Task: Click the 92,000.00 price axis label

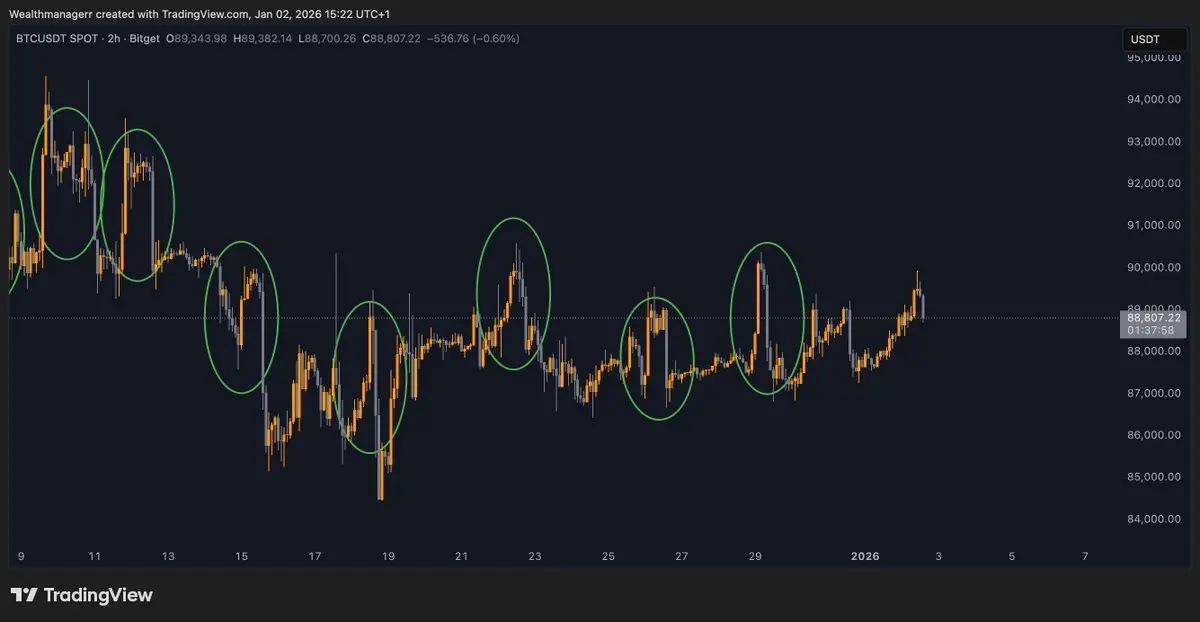Action: coord(1155,183)
